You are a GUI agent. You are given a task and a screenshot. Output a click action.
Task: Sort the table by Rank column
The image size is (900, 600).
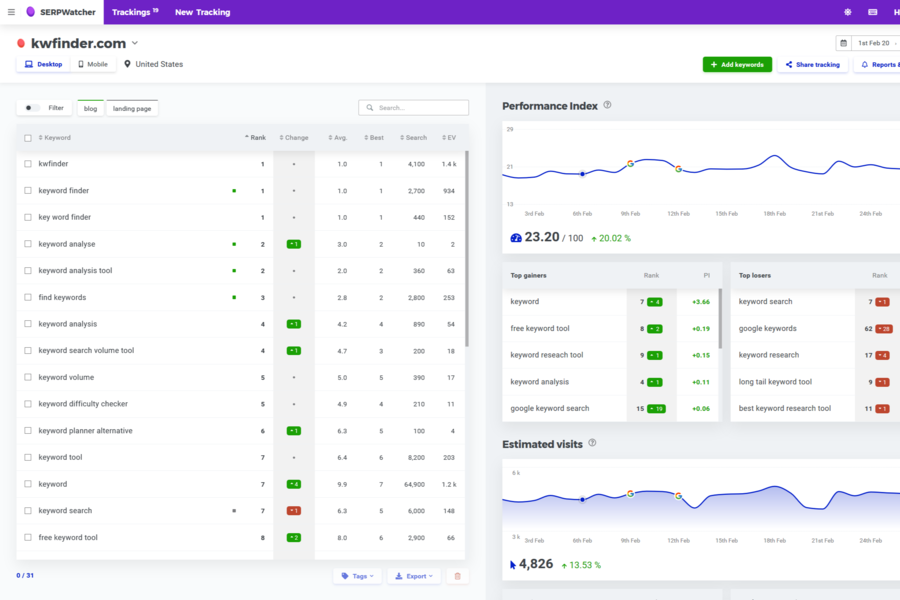coord(255,138)
